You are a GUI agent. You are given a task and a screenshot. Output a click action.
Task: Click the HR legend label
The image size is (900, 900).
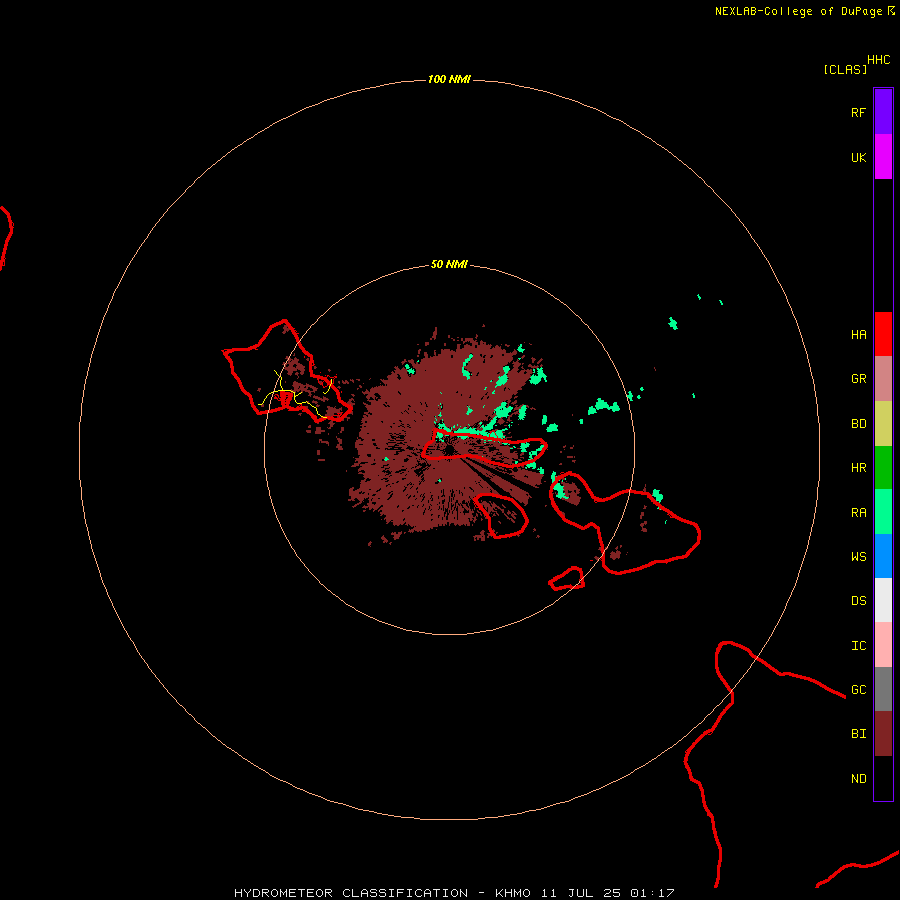pyautogui.click(x=859, y=468)
